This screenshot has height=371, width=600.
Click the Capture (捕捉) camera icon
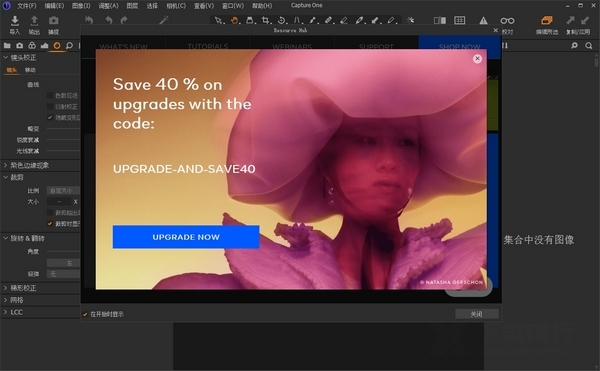click(x=54, y=20)
